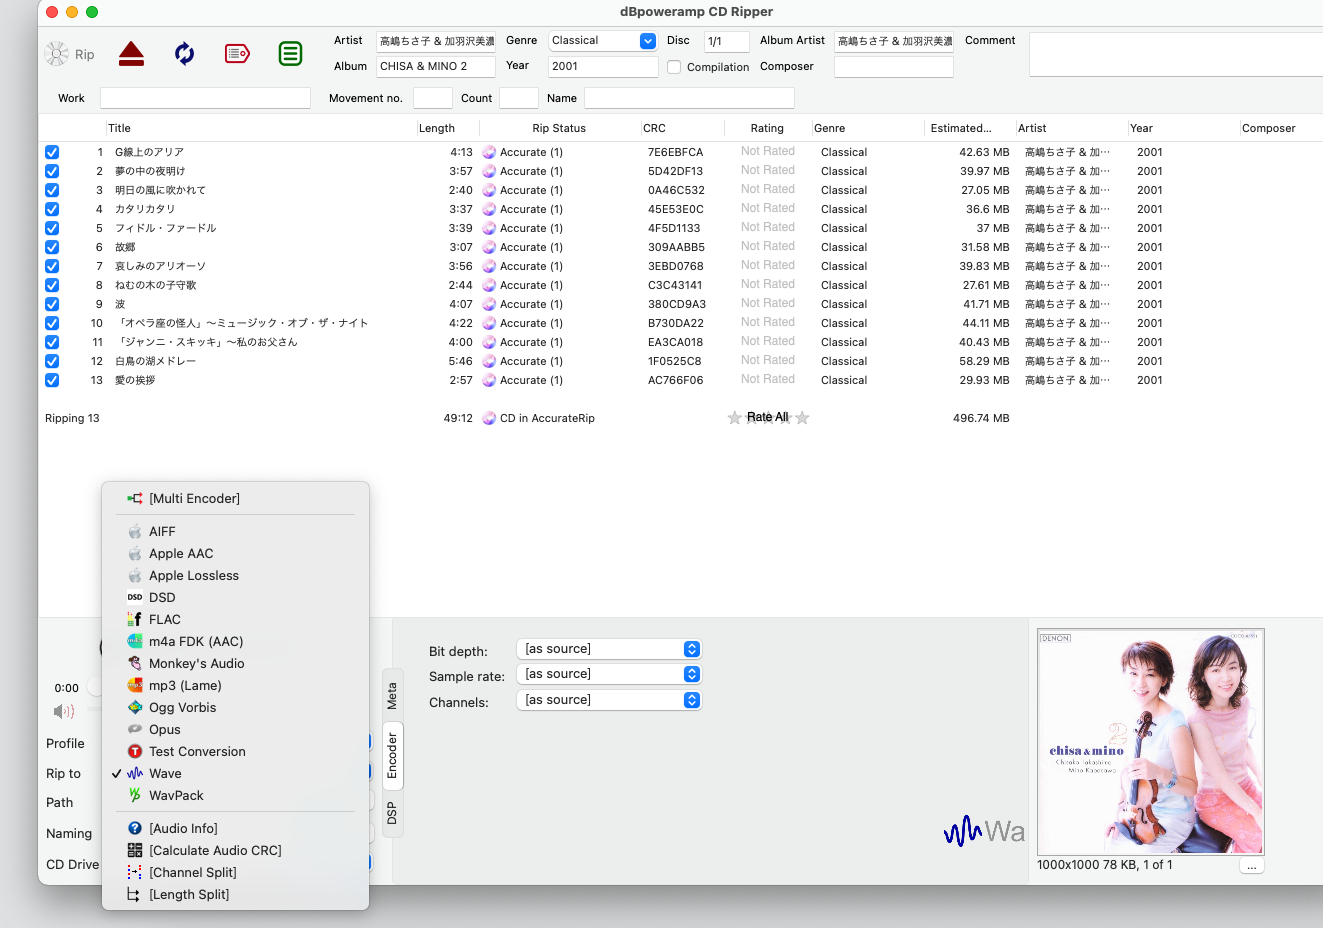Click the Album Artist input field
Viewport: 1323px width, 928px height.
click(x=894, y=41)
